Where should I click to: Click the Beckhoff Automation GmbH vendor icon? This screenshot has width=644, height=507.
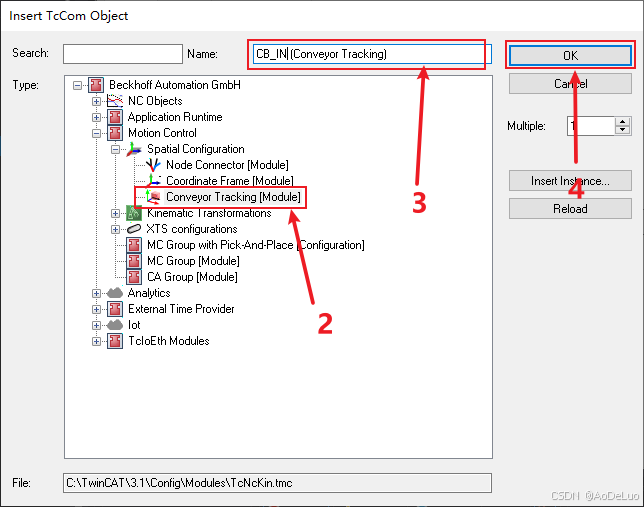(x=96, y=85)
